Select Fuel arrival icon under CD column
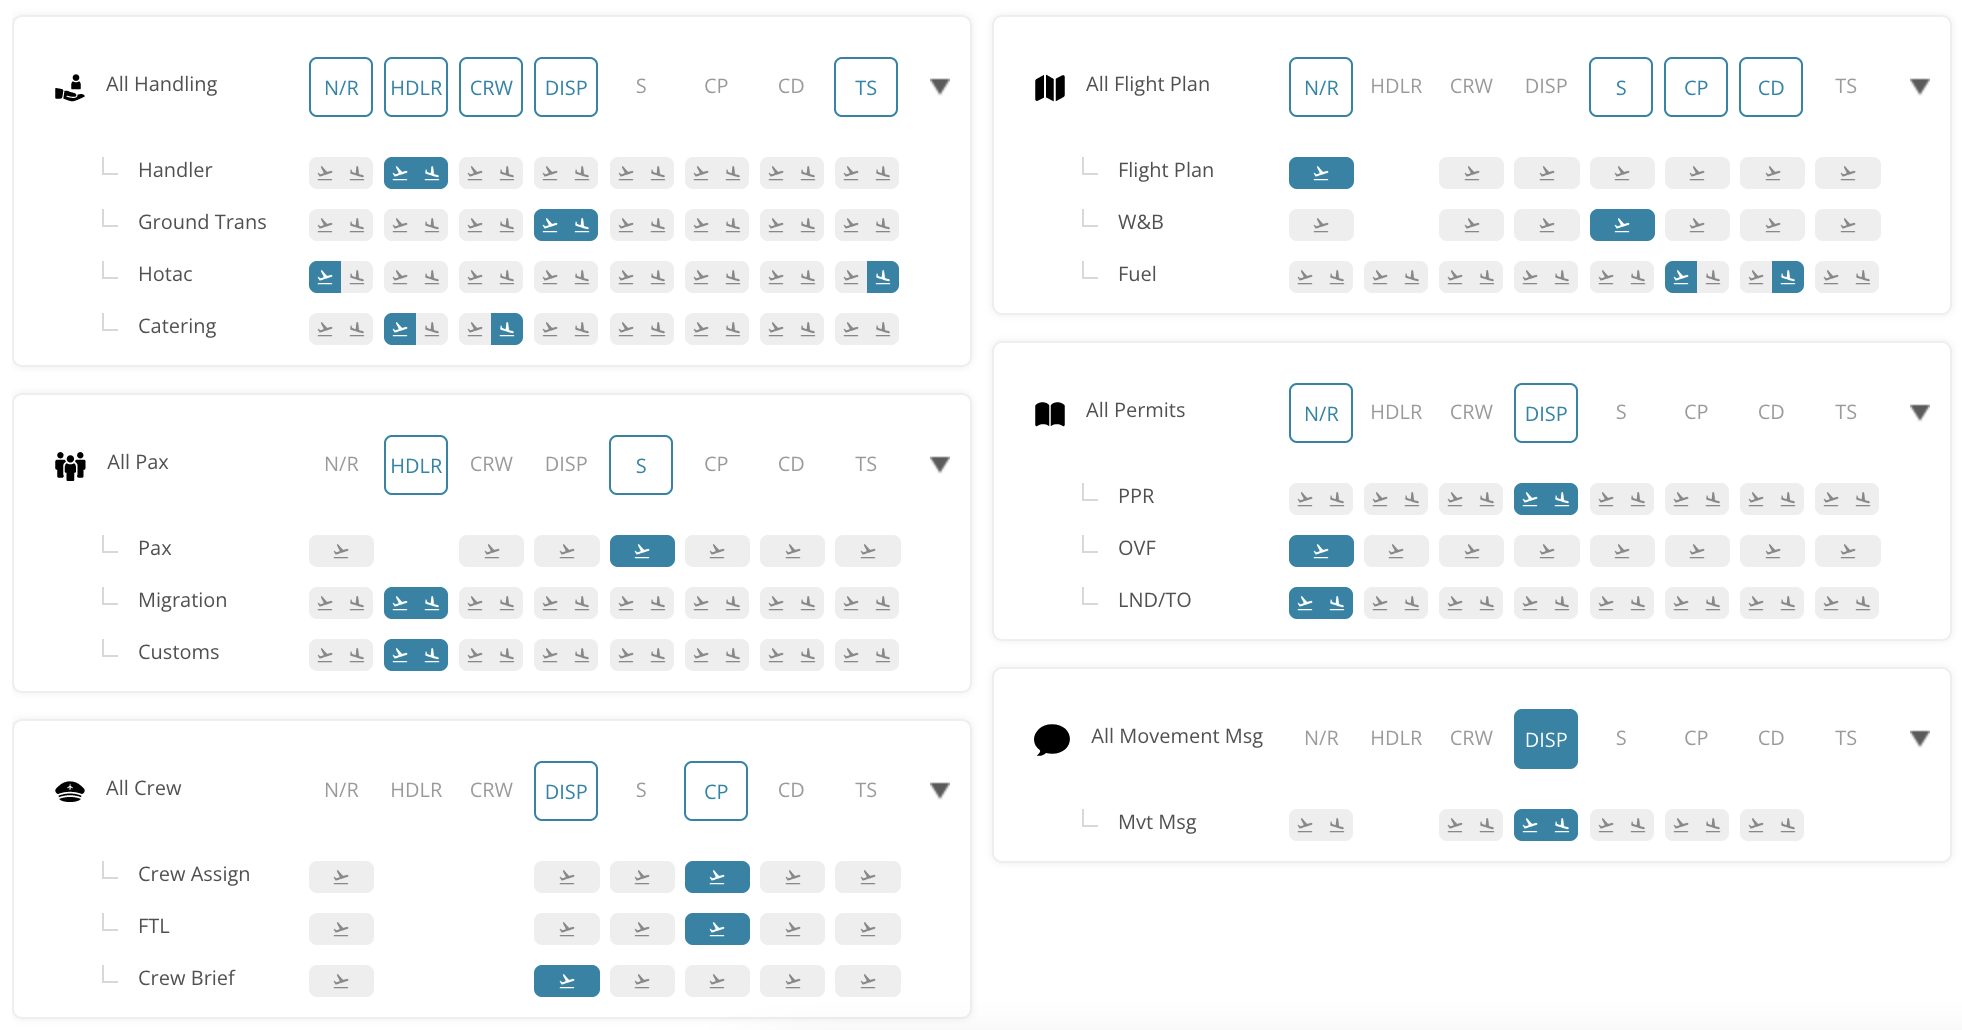The width and height of the screenshot is (1962, 1030). pyautogui.click(x=1788, y=277)
